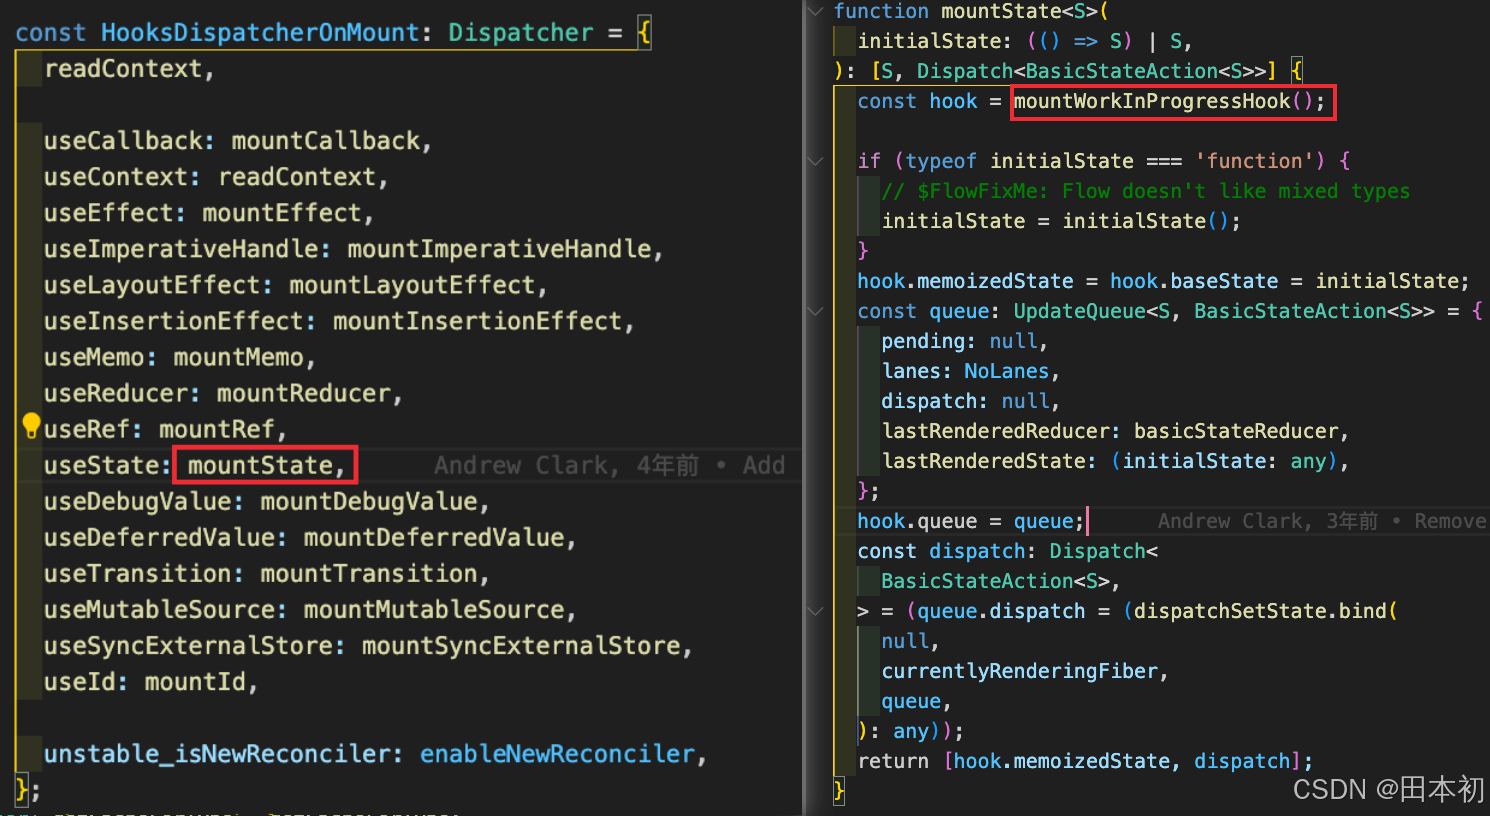Open the Andrew Clark 3年前 blame annotation
1490x816 pixels.
(1322, 521)
